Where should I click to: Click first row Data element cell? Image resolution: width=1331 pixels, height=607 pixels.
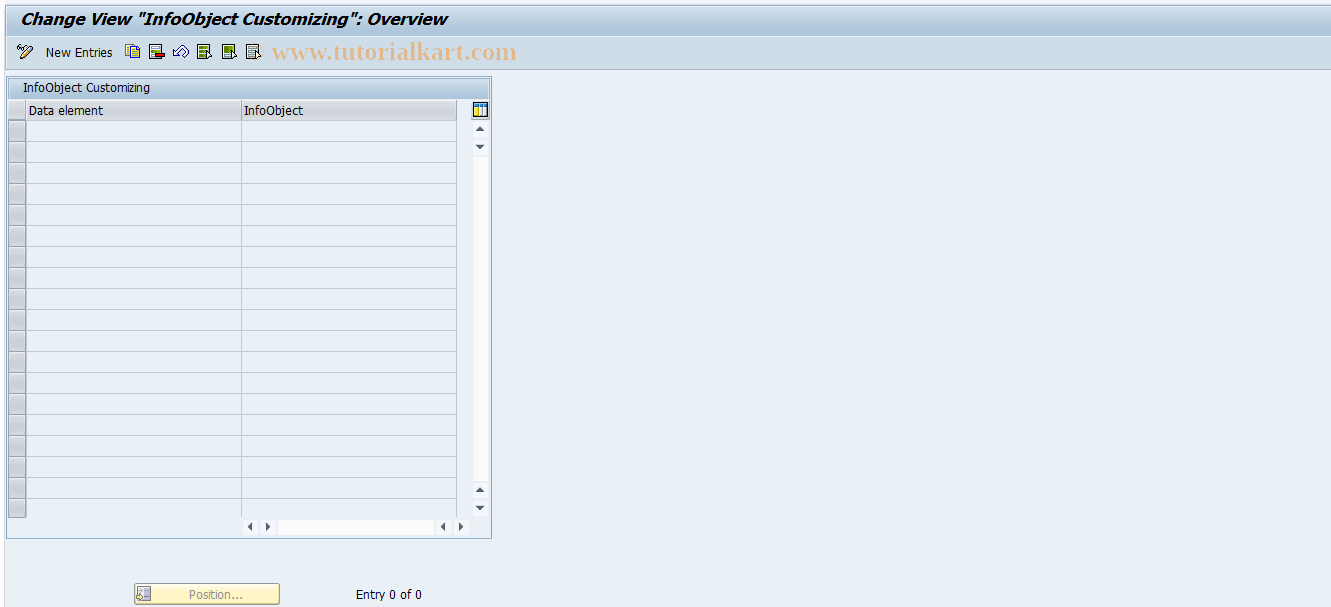[x=134, y=131]
